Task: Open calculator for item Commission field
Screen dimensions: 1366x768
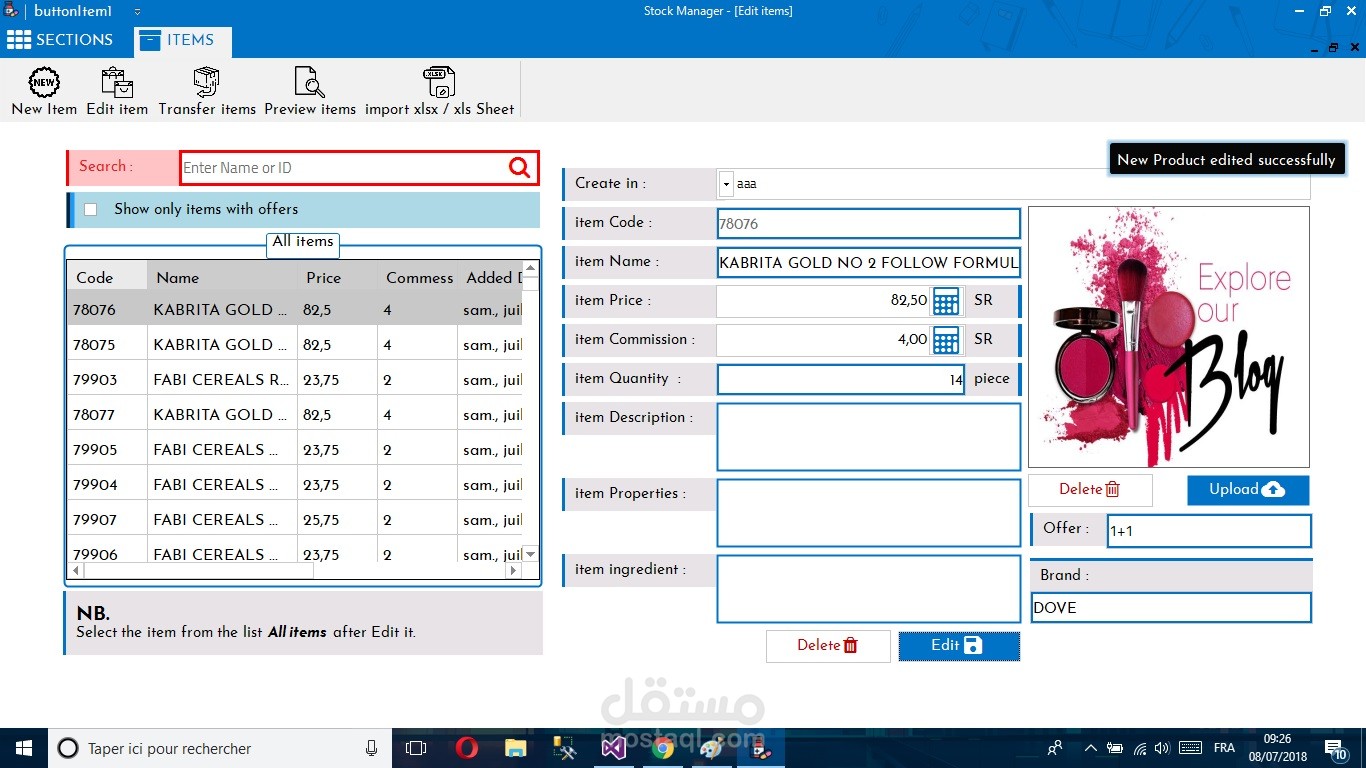Action: click(x=946, y=340)
